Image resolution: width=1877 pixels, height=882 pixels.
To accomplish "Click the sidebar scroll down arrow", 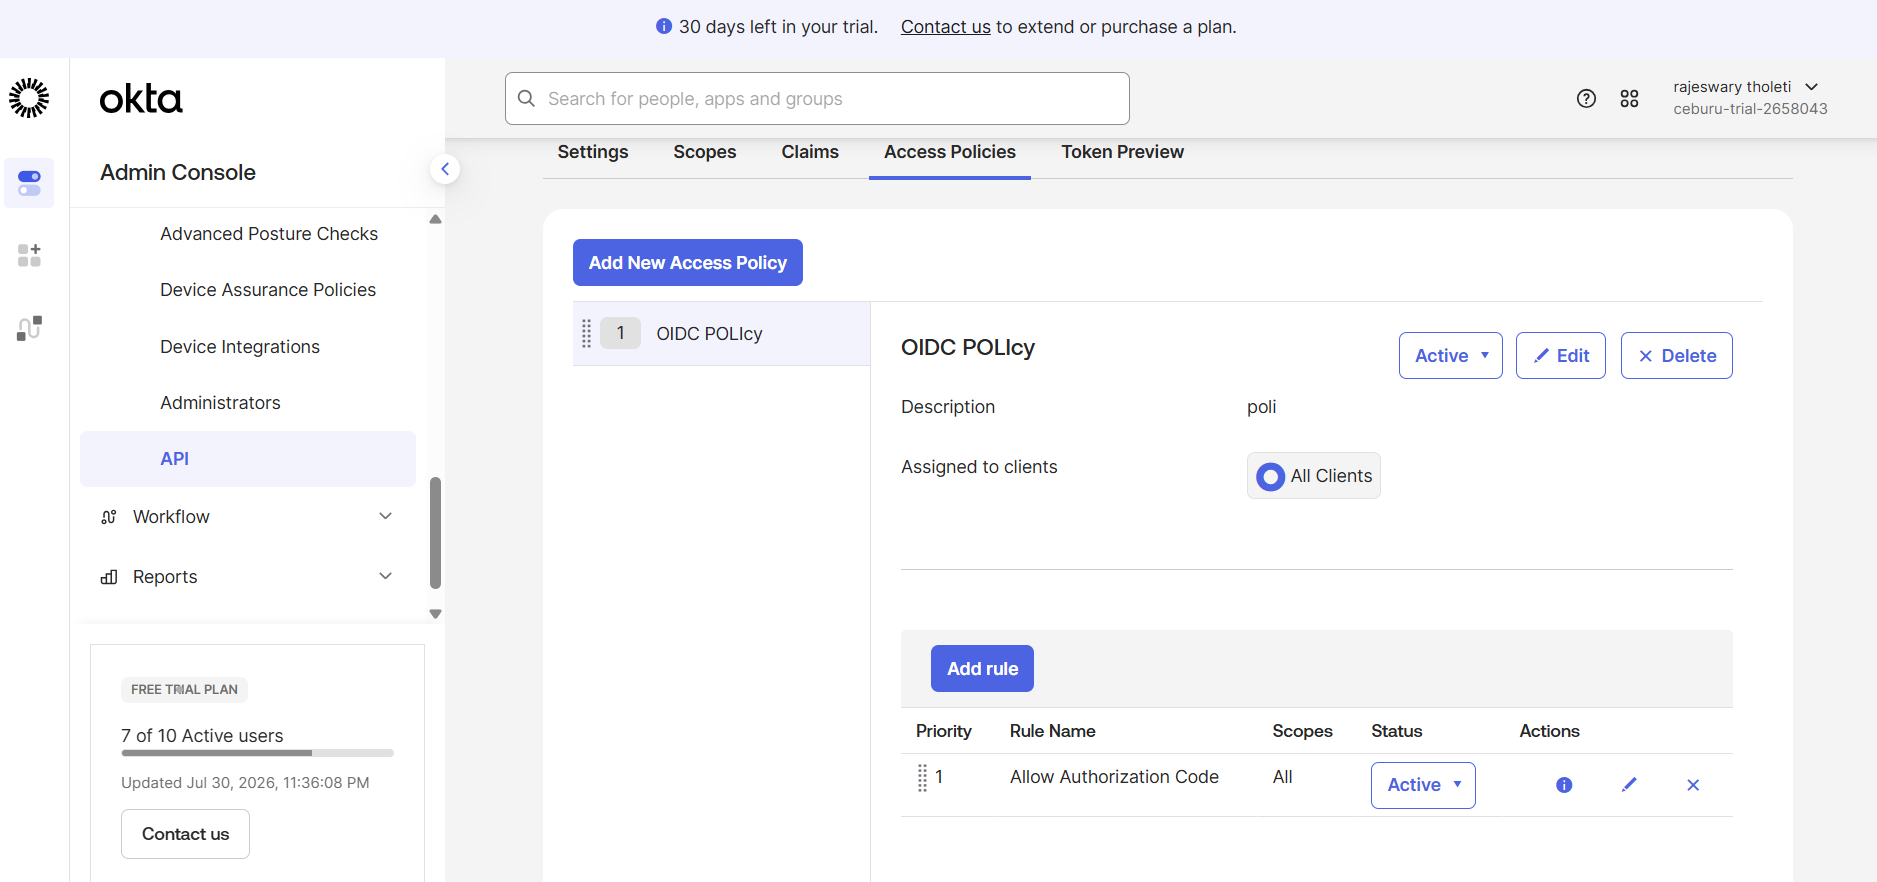I will pyautogui.click(x=435, y=614).
